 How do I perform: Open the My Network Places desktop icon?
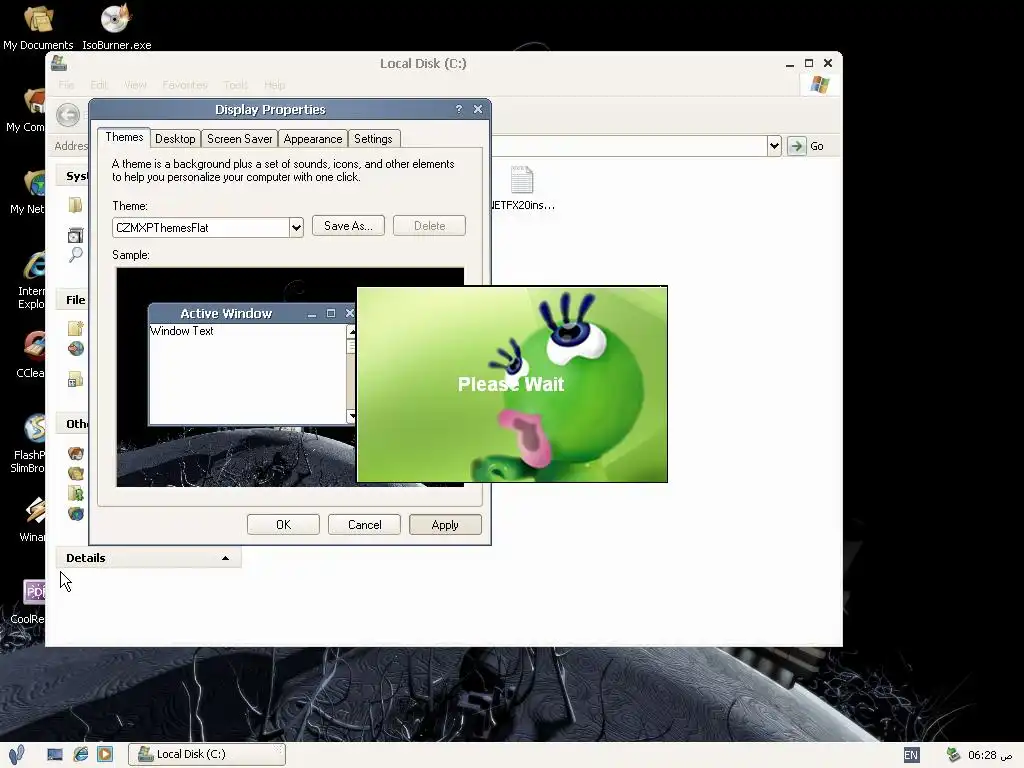point(26,191)
